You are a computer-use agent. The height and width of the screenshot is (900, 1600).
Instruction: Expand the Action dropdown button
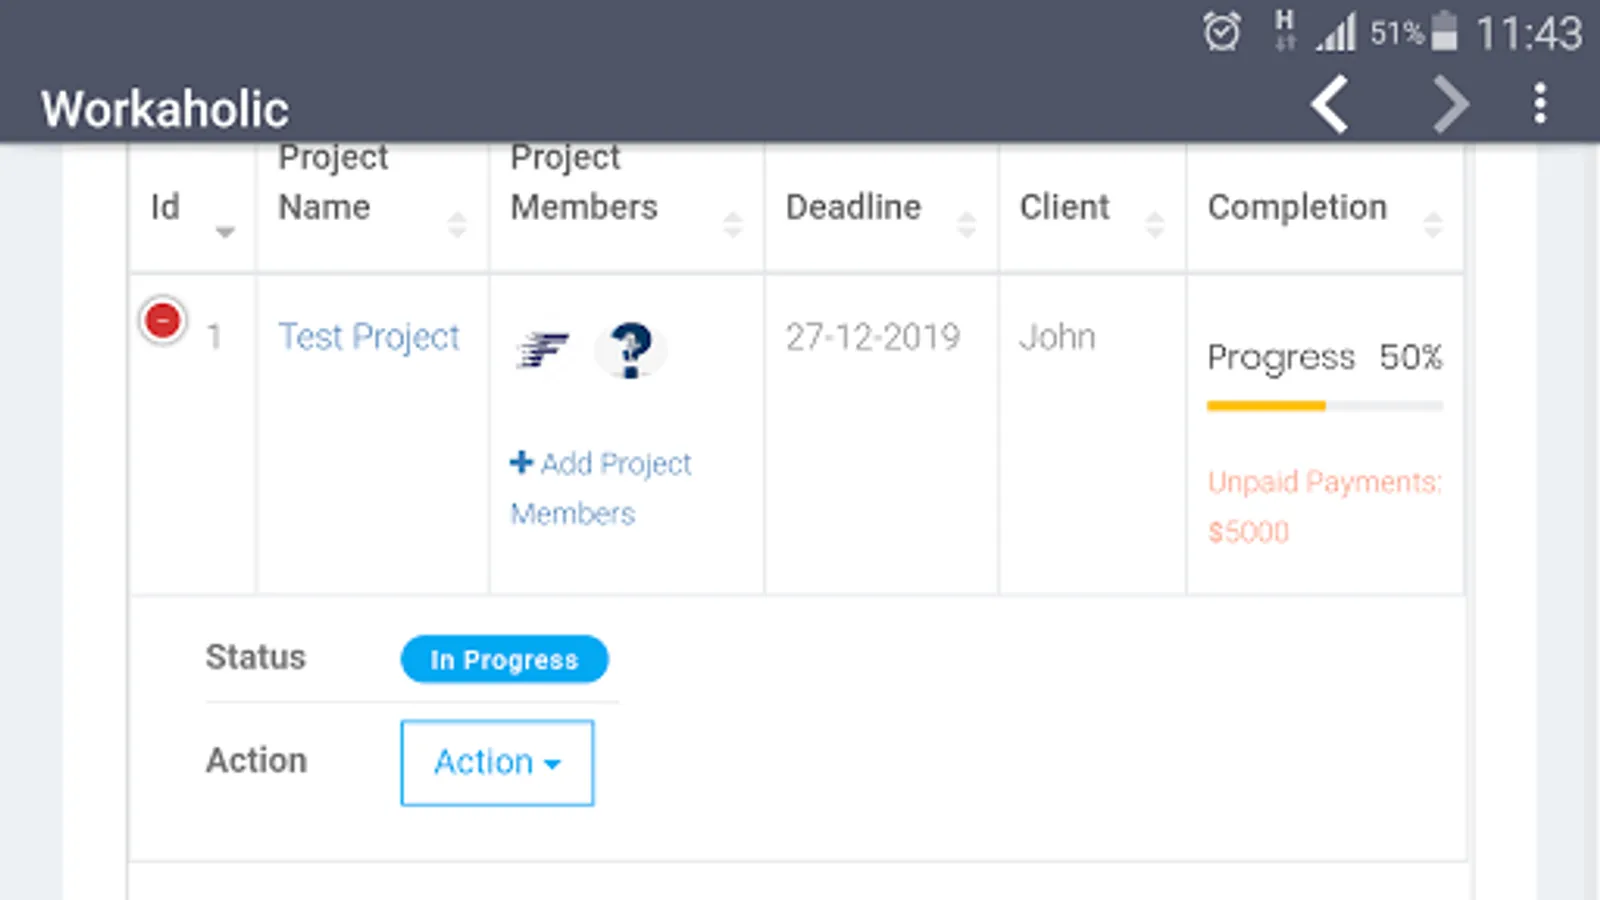(497, 762)
